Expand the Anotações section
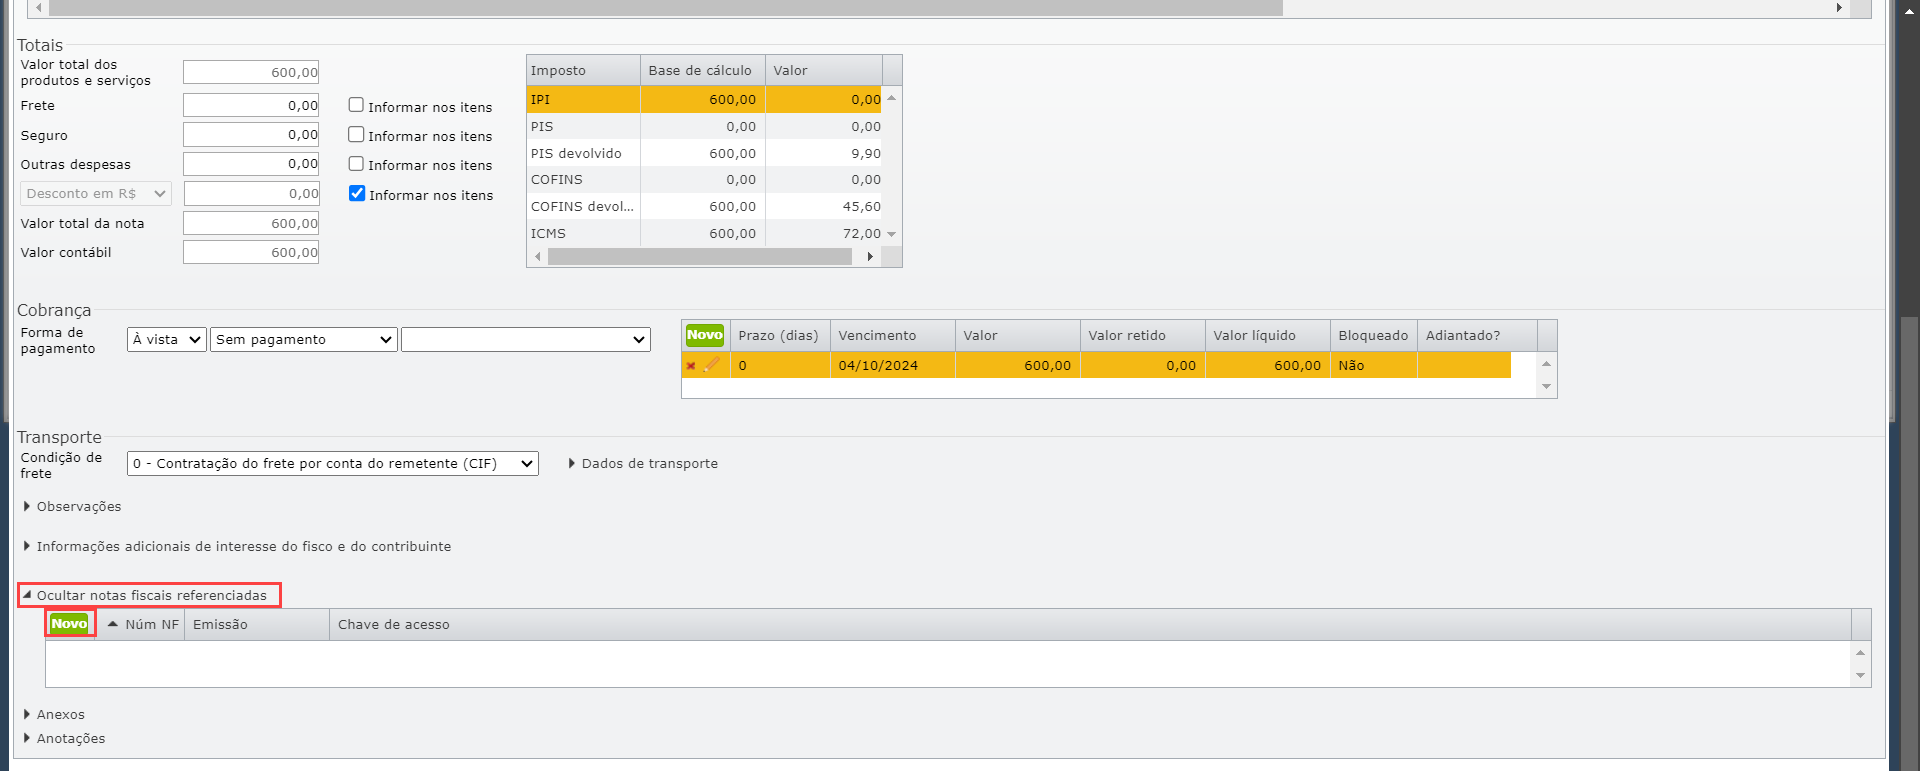Image resolution: width=1920 pixels, height=771 pixels. 64,739
